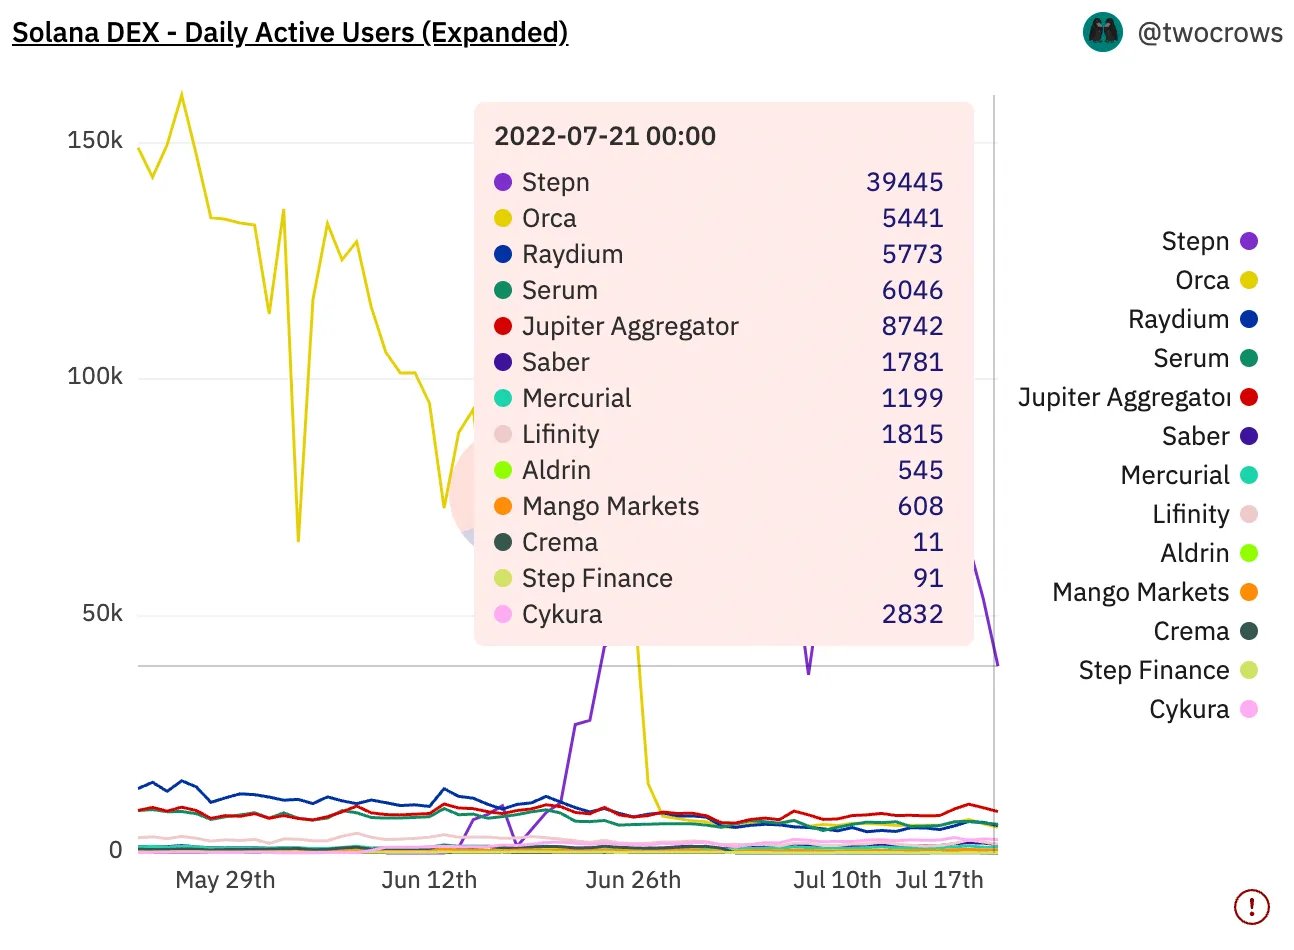Click the tooltip date 2022-07-21 00:00
1294x950 pixels.
click(605, 136)
